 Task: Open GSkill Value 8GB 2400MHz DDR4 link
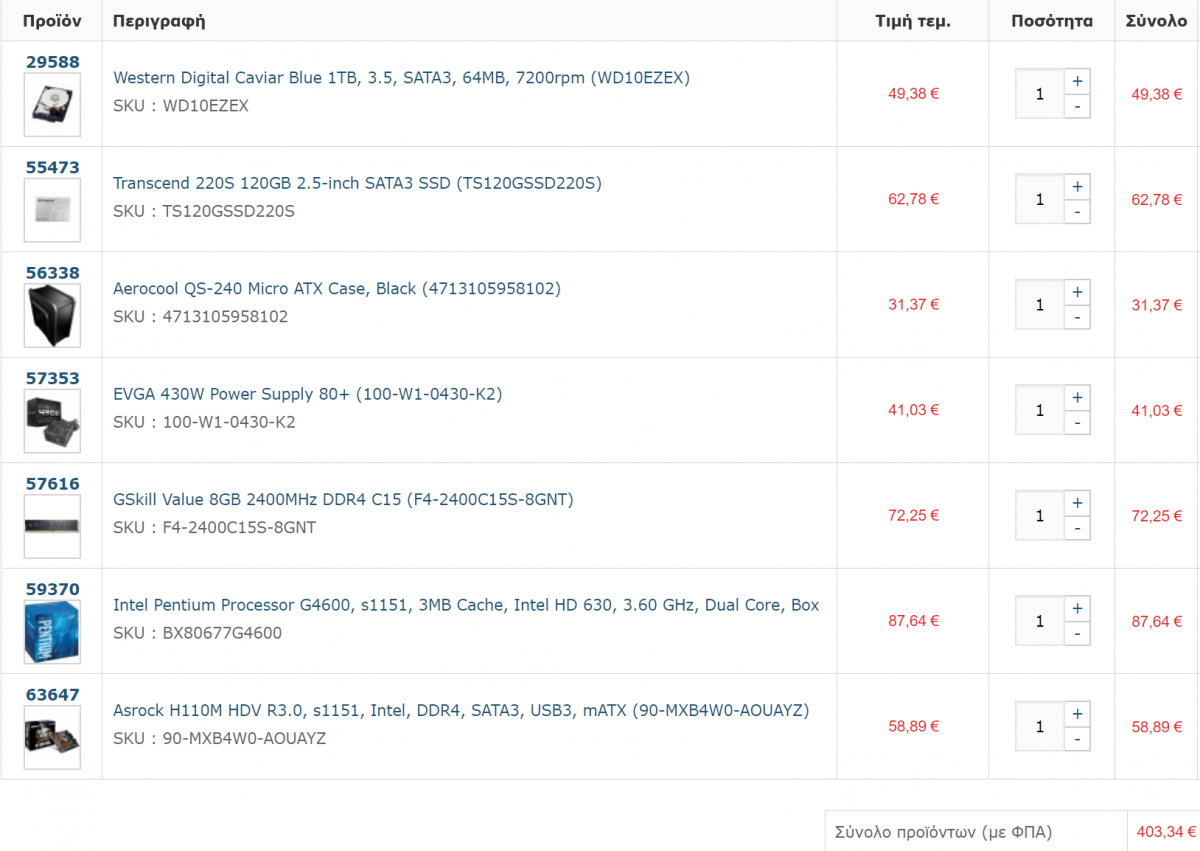tap(343, 499)
